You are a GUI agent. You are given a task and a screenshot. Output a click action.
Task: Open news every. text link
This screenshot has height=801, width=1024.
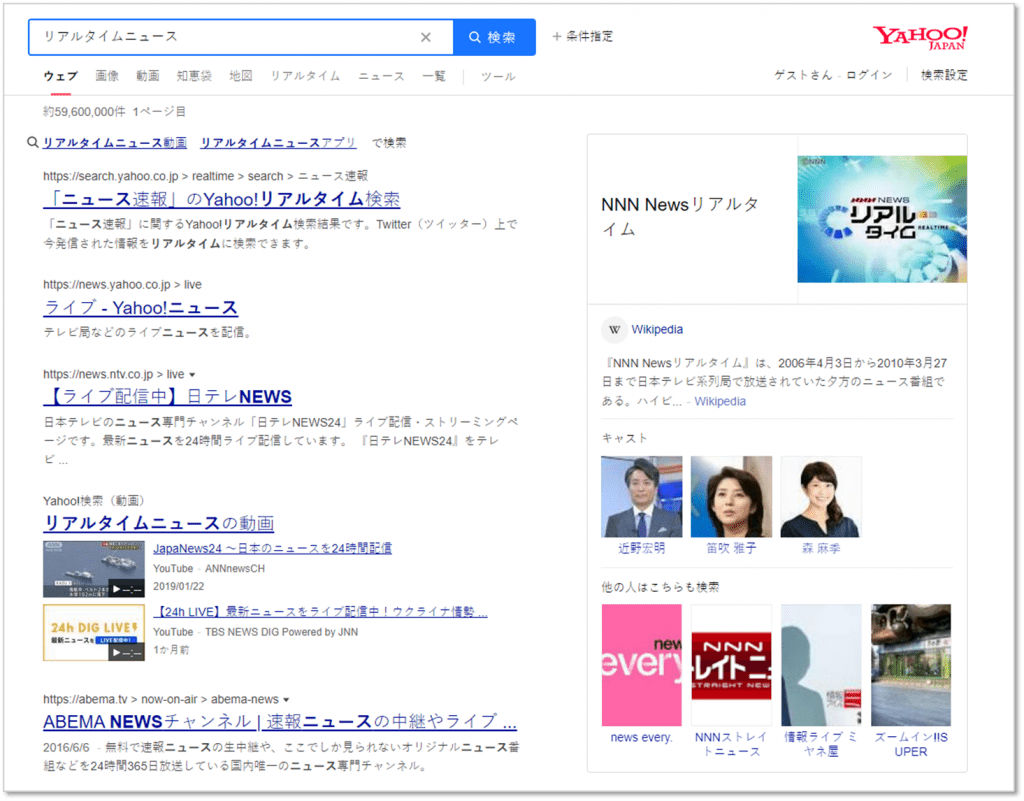pos(641,738)
